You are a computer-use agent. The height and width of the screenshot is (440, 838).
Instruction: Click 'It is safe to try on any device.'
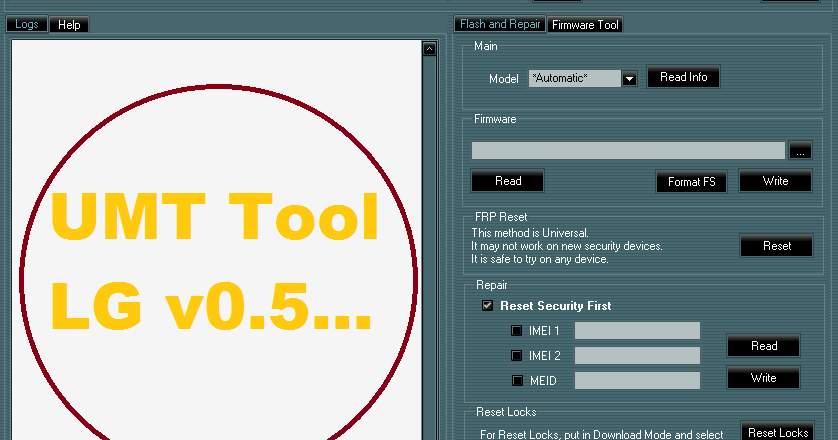coord(539,259)
